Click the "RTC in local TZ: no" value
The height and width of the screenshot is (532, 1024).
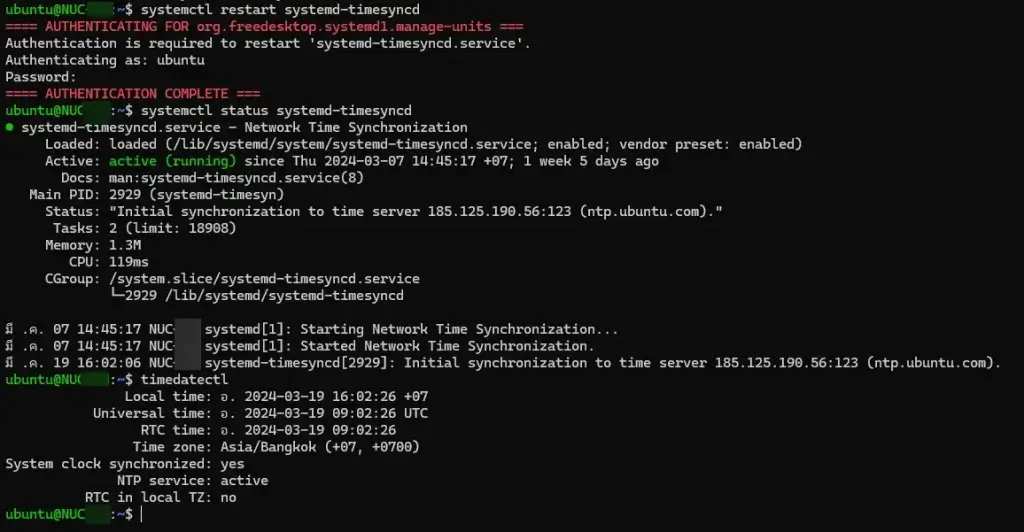point(228,497)
